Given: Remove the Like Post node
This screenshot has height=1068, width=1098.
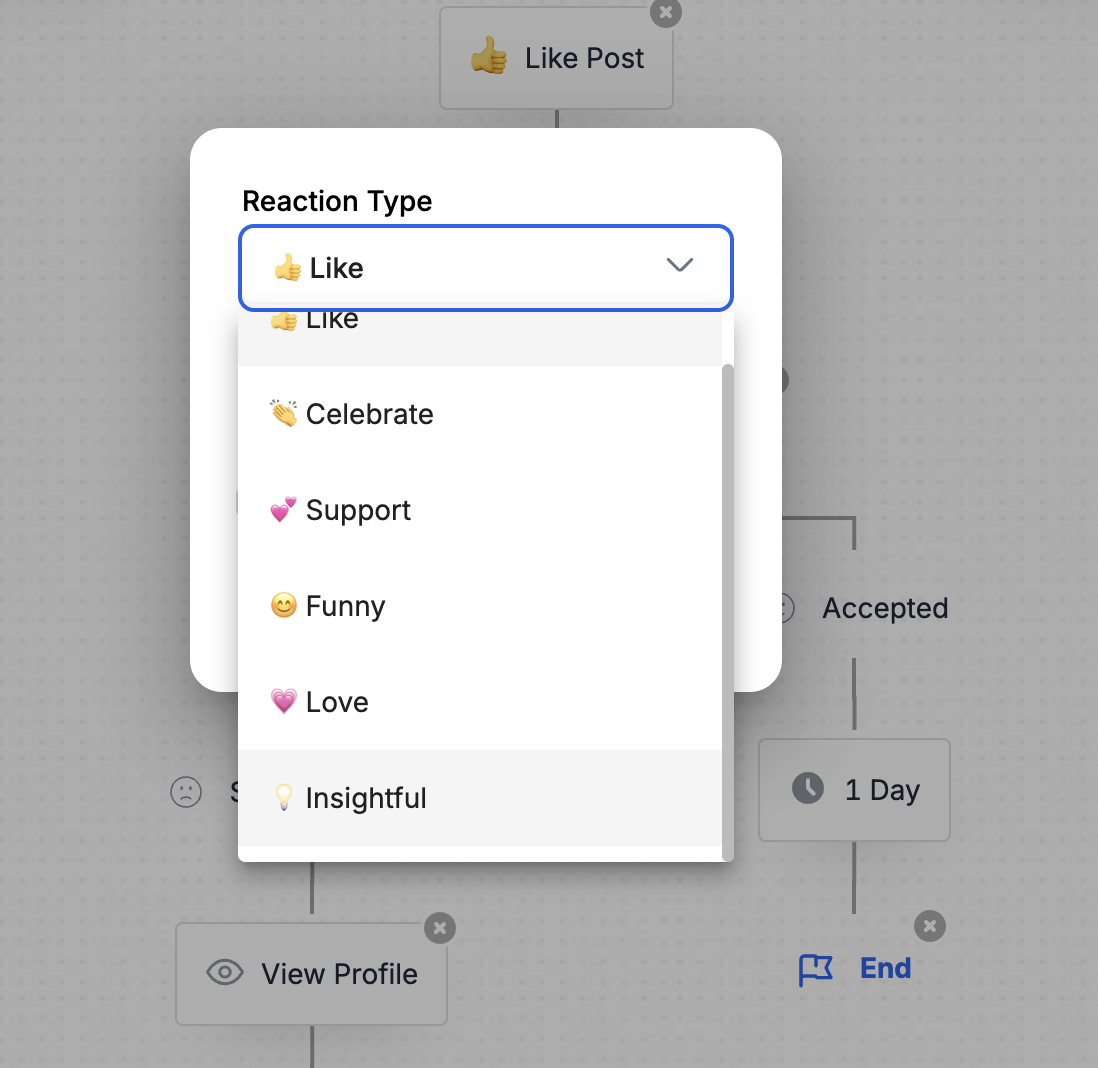Looking at the screenshot, I should [665, 13].
